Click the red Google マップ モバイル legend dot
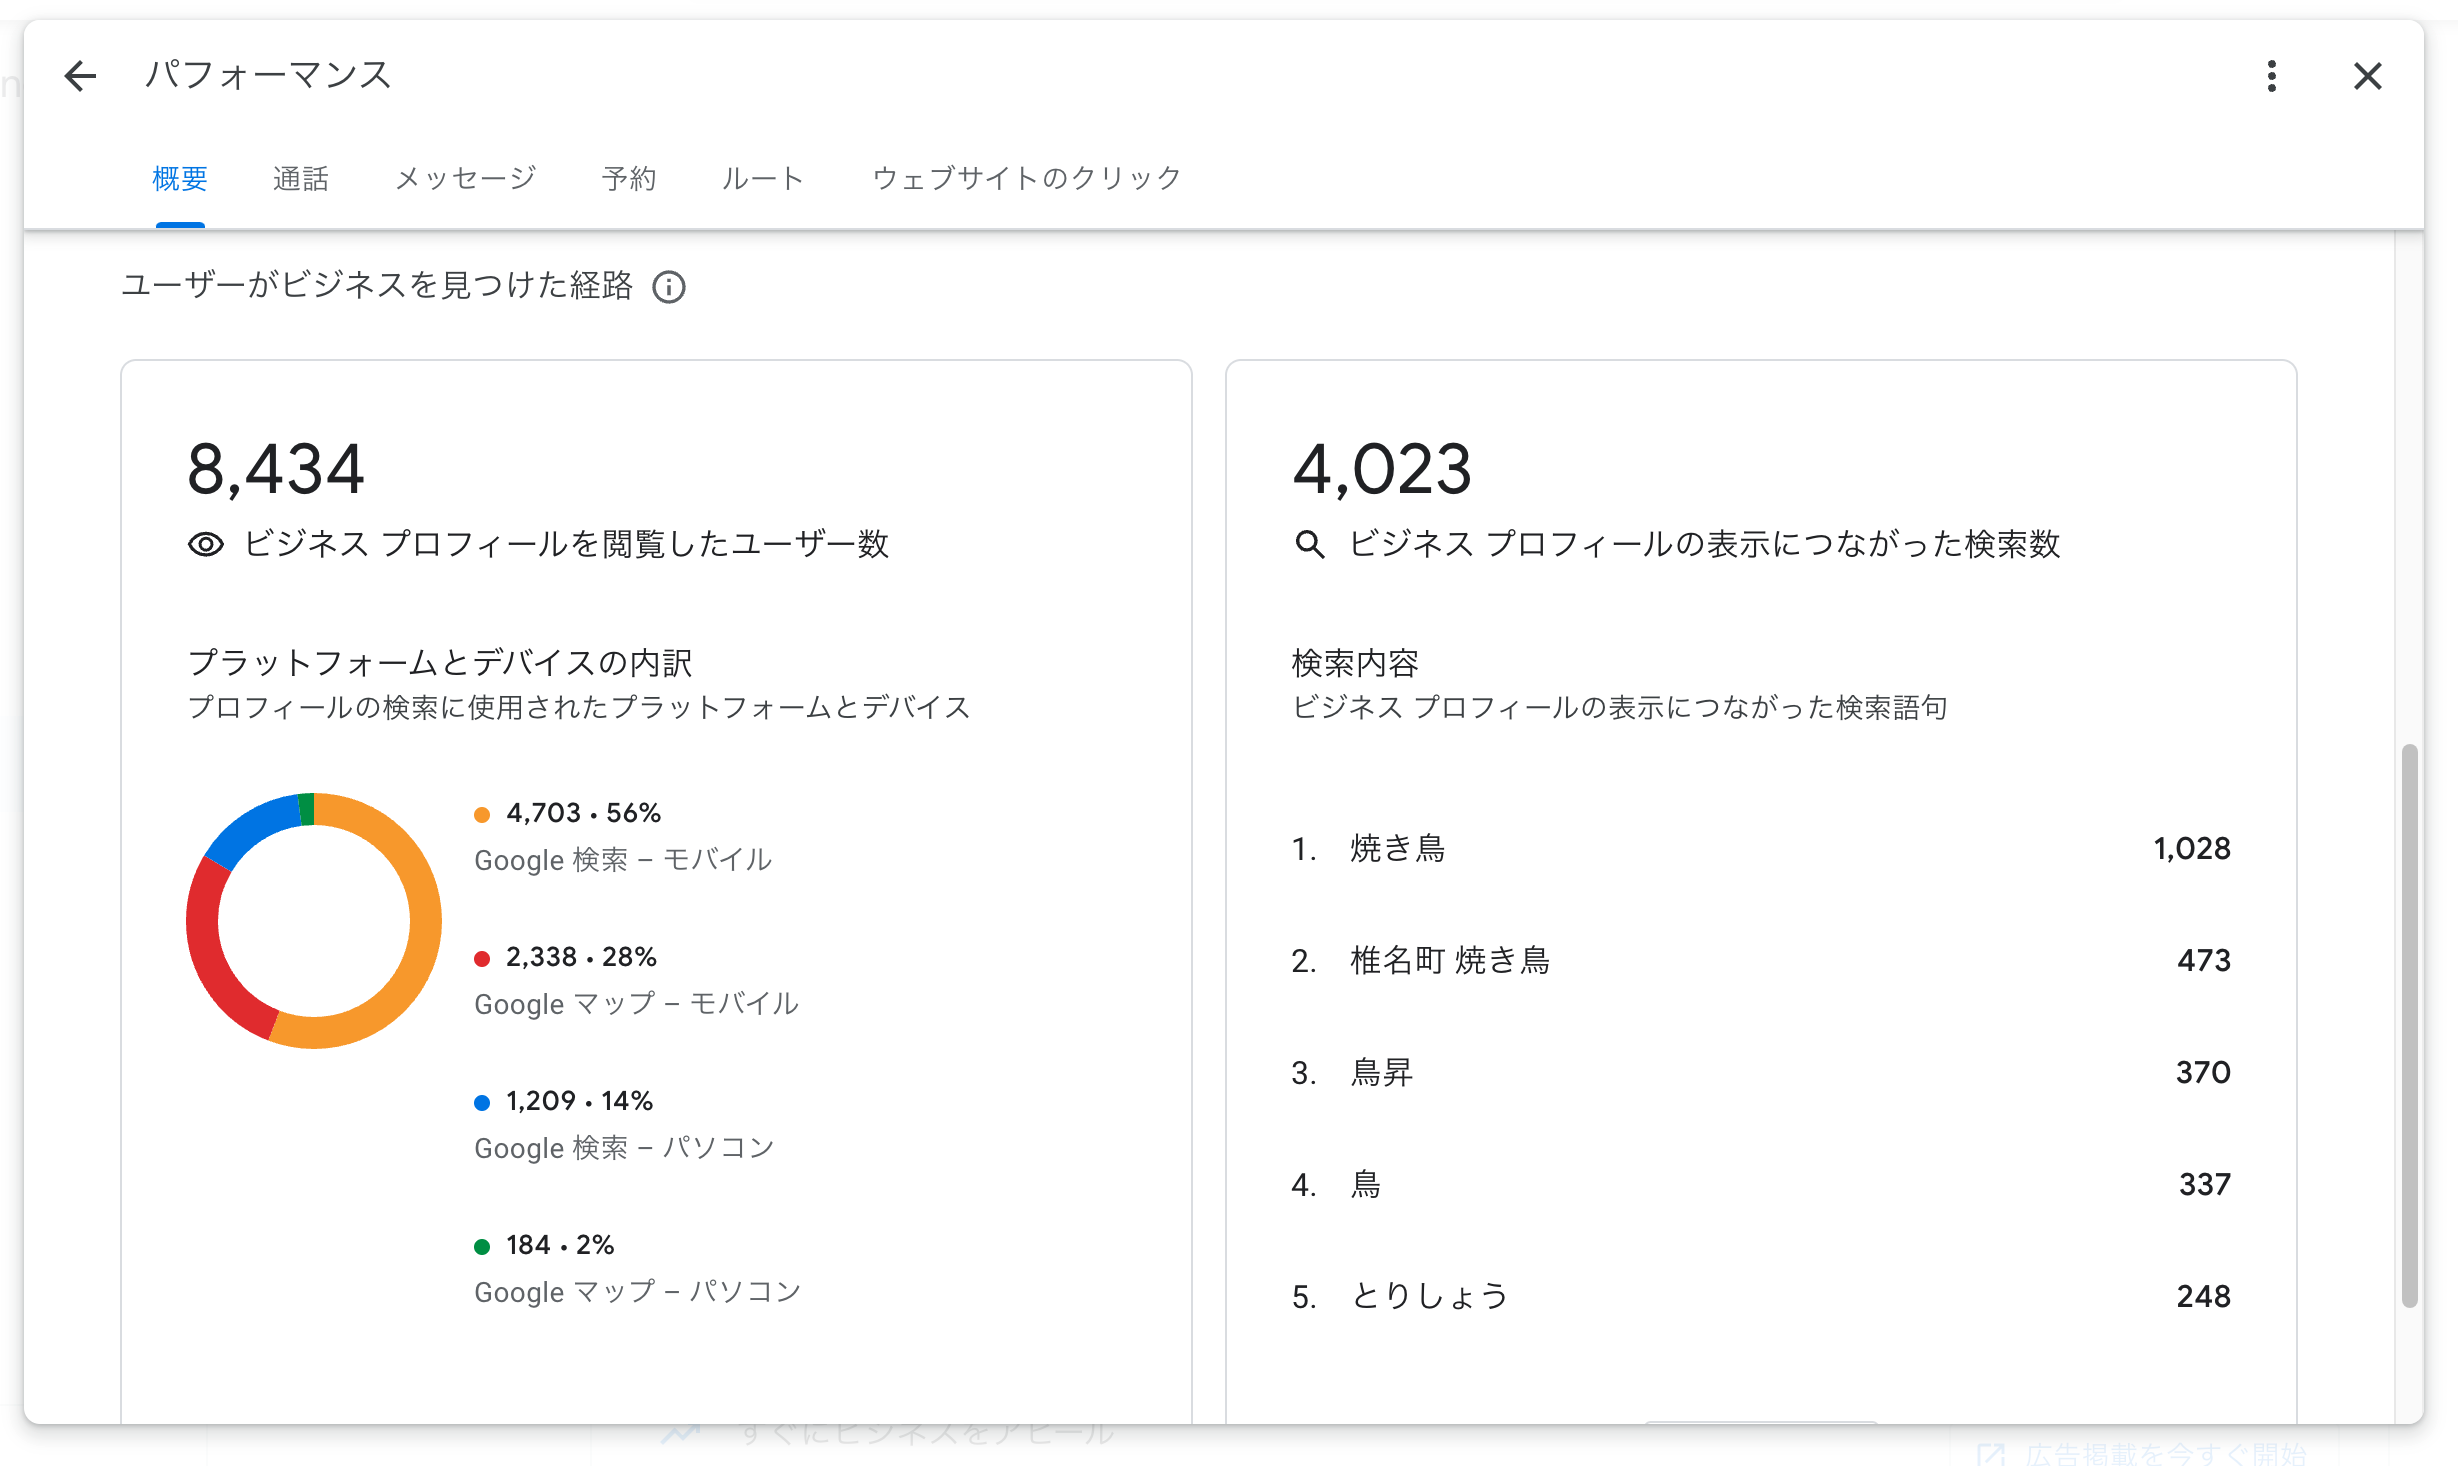Viewport: 2458px width, 1466px height. point(482,959)
